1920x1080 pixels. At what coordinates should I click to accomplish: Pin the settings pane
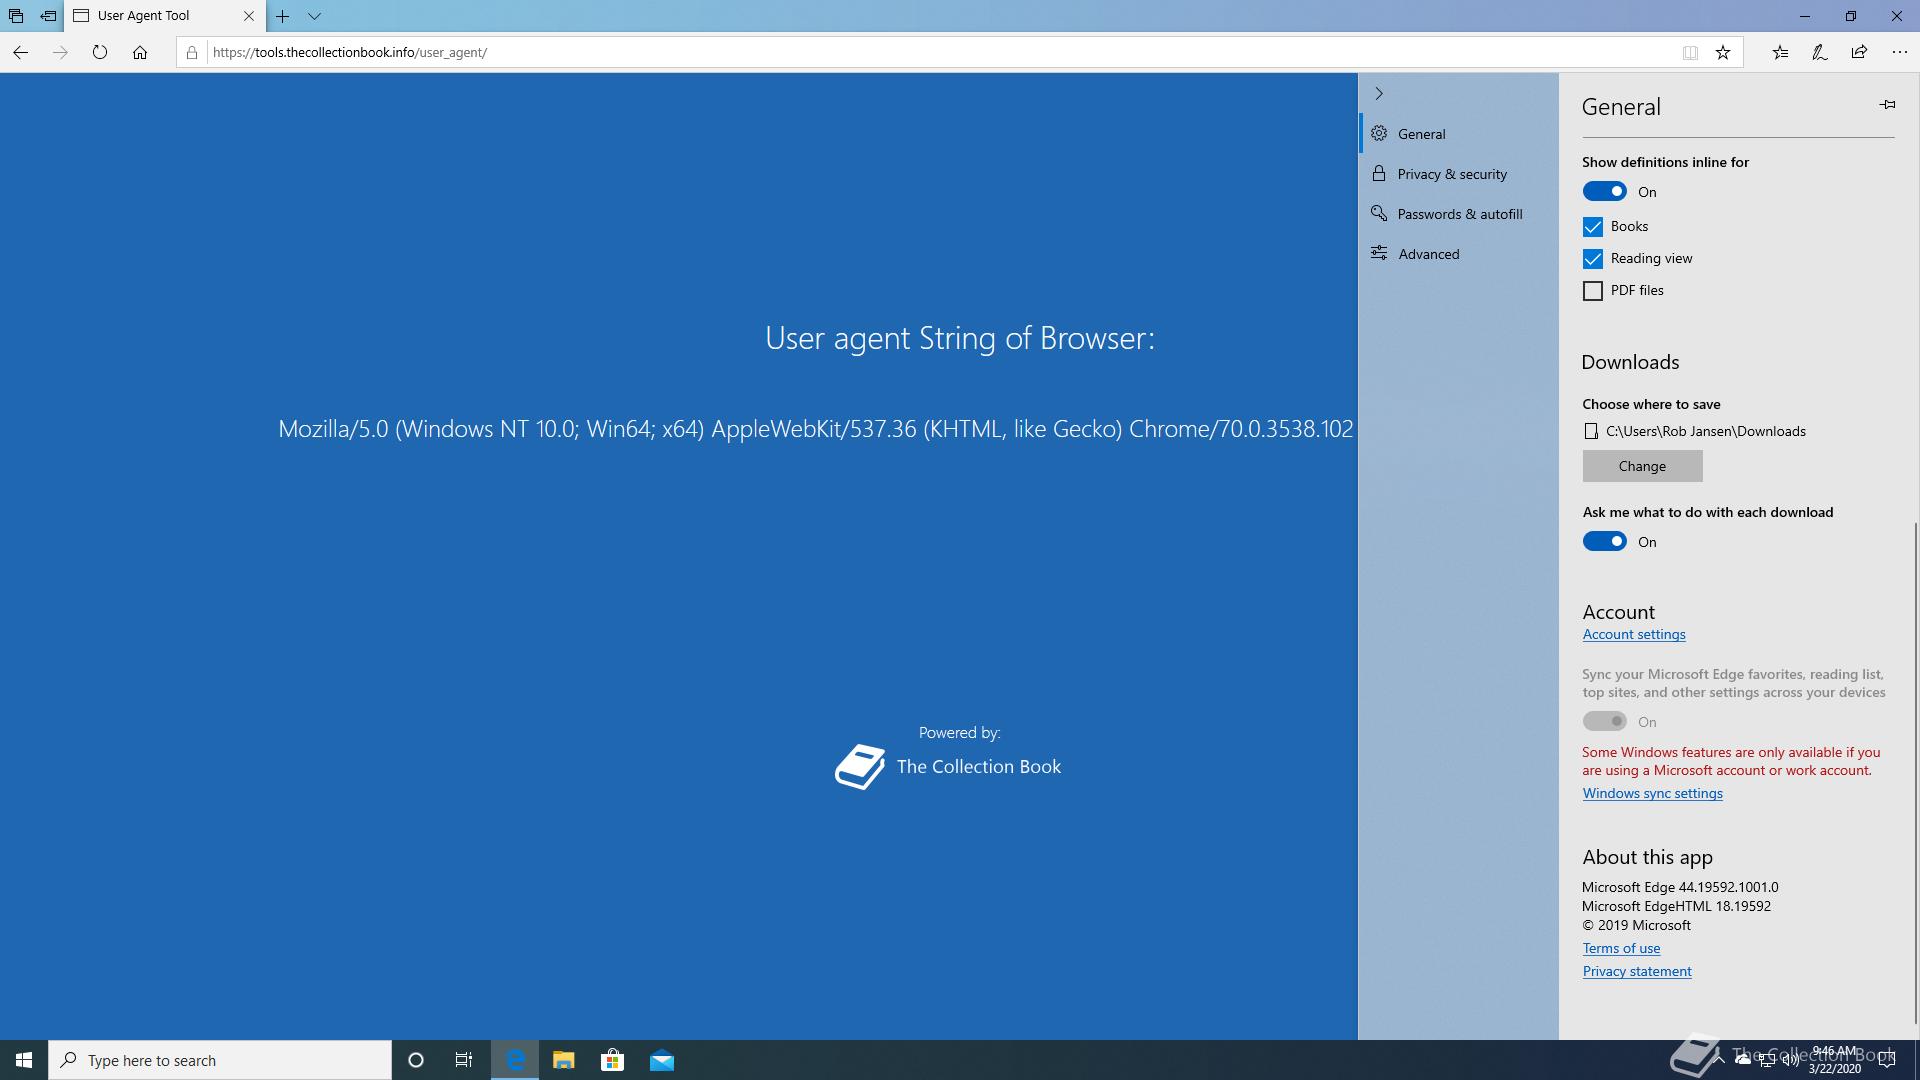(1887, 104)
